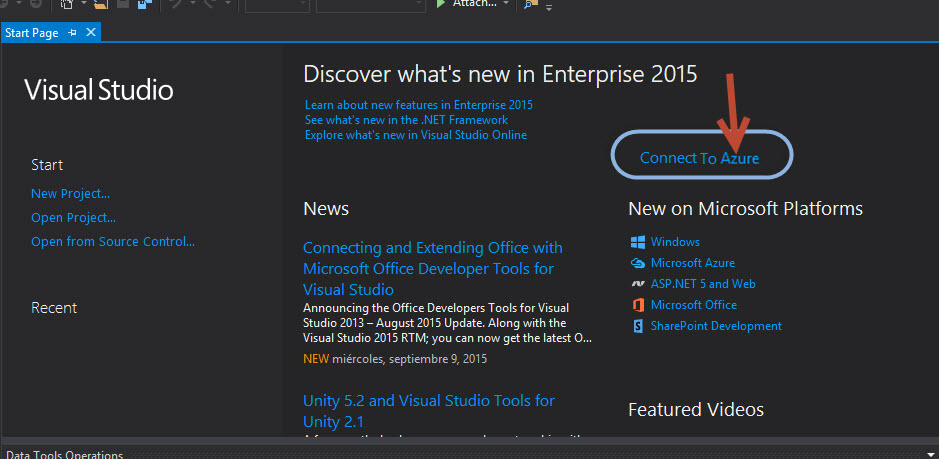Click the Windows logo icon
Image resolution: width=939 pixels, height=459 pixels.
(637, 242)
